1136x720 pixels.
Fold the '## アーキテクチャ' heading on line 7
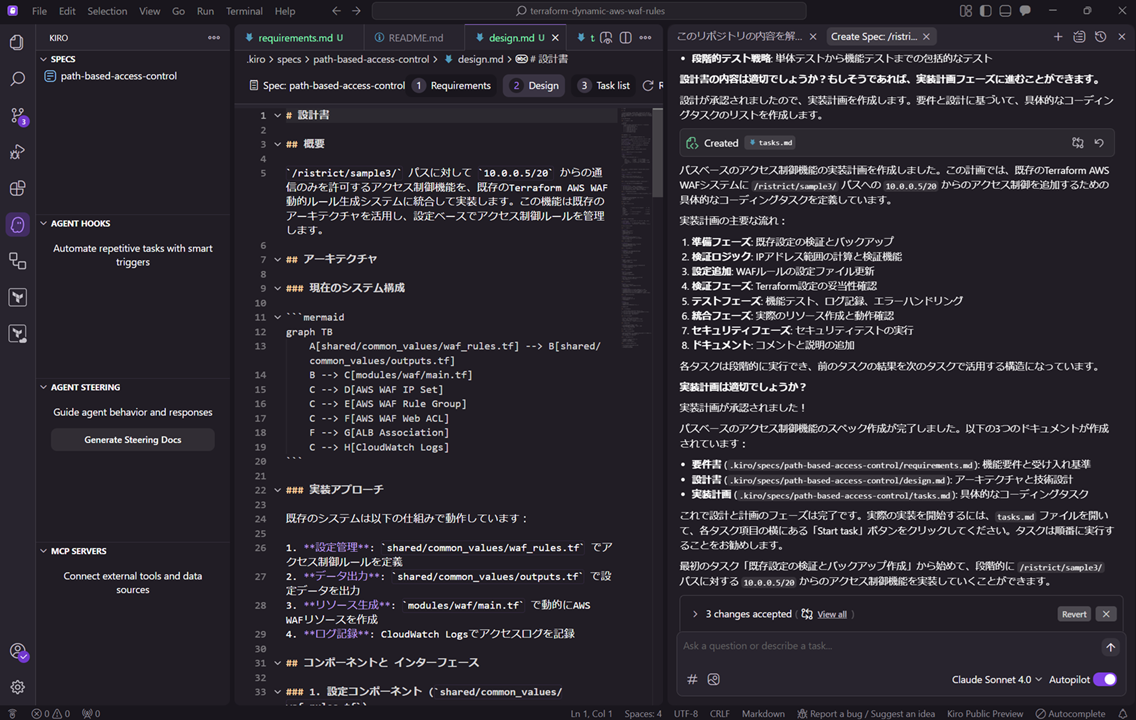[x=277, y=259]
